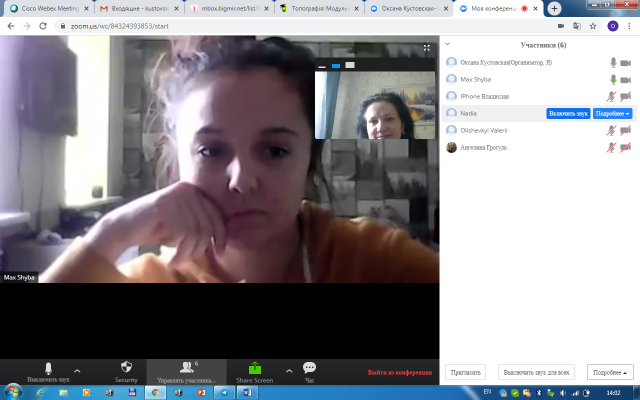The height and width of the screenshot is (400, 640).
Task: Launch Internet Explorer from taskbar
Action: point(40,393)
